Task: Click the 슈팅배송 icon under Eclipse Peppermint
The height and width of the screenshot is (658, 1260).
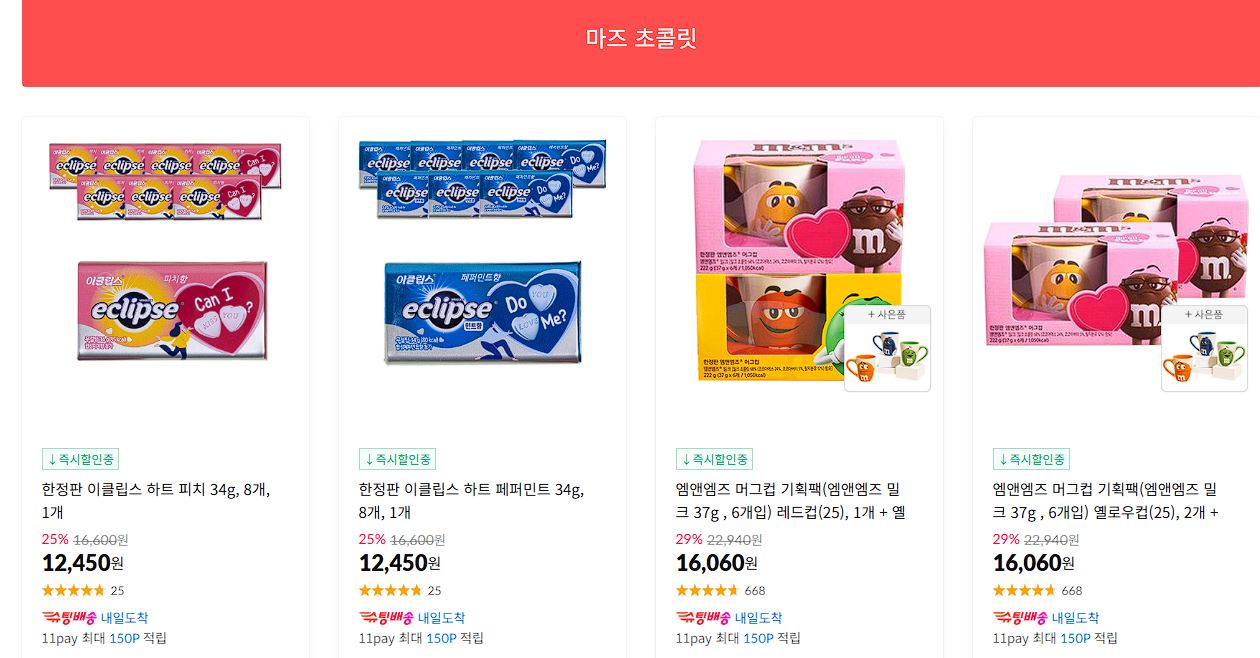Action: coord(383,618)
